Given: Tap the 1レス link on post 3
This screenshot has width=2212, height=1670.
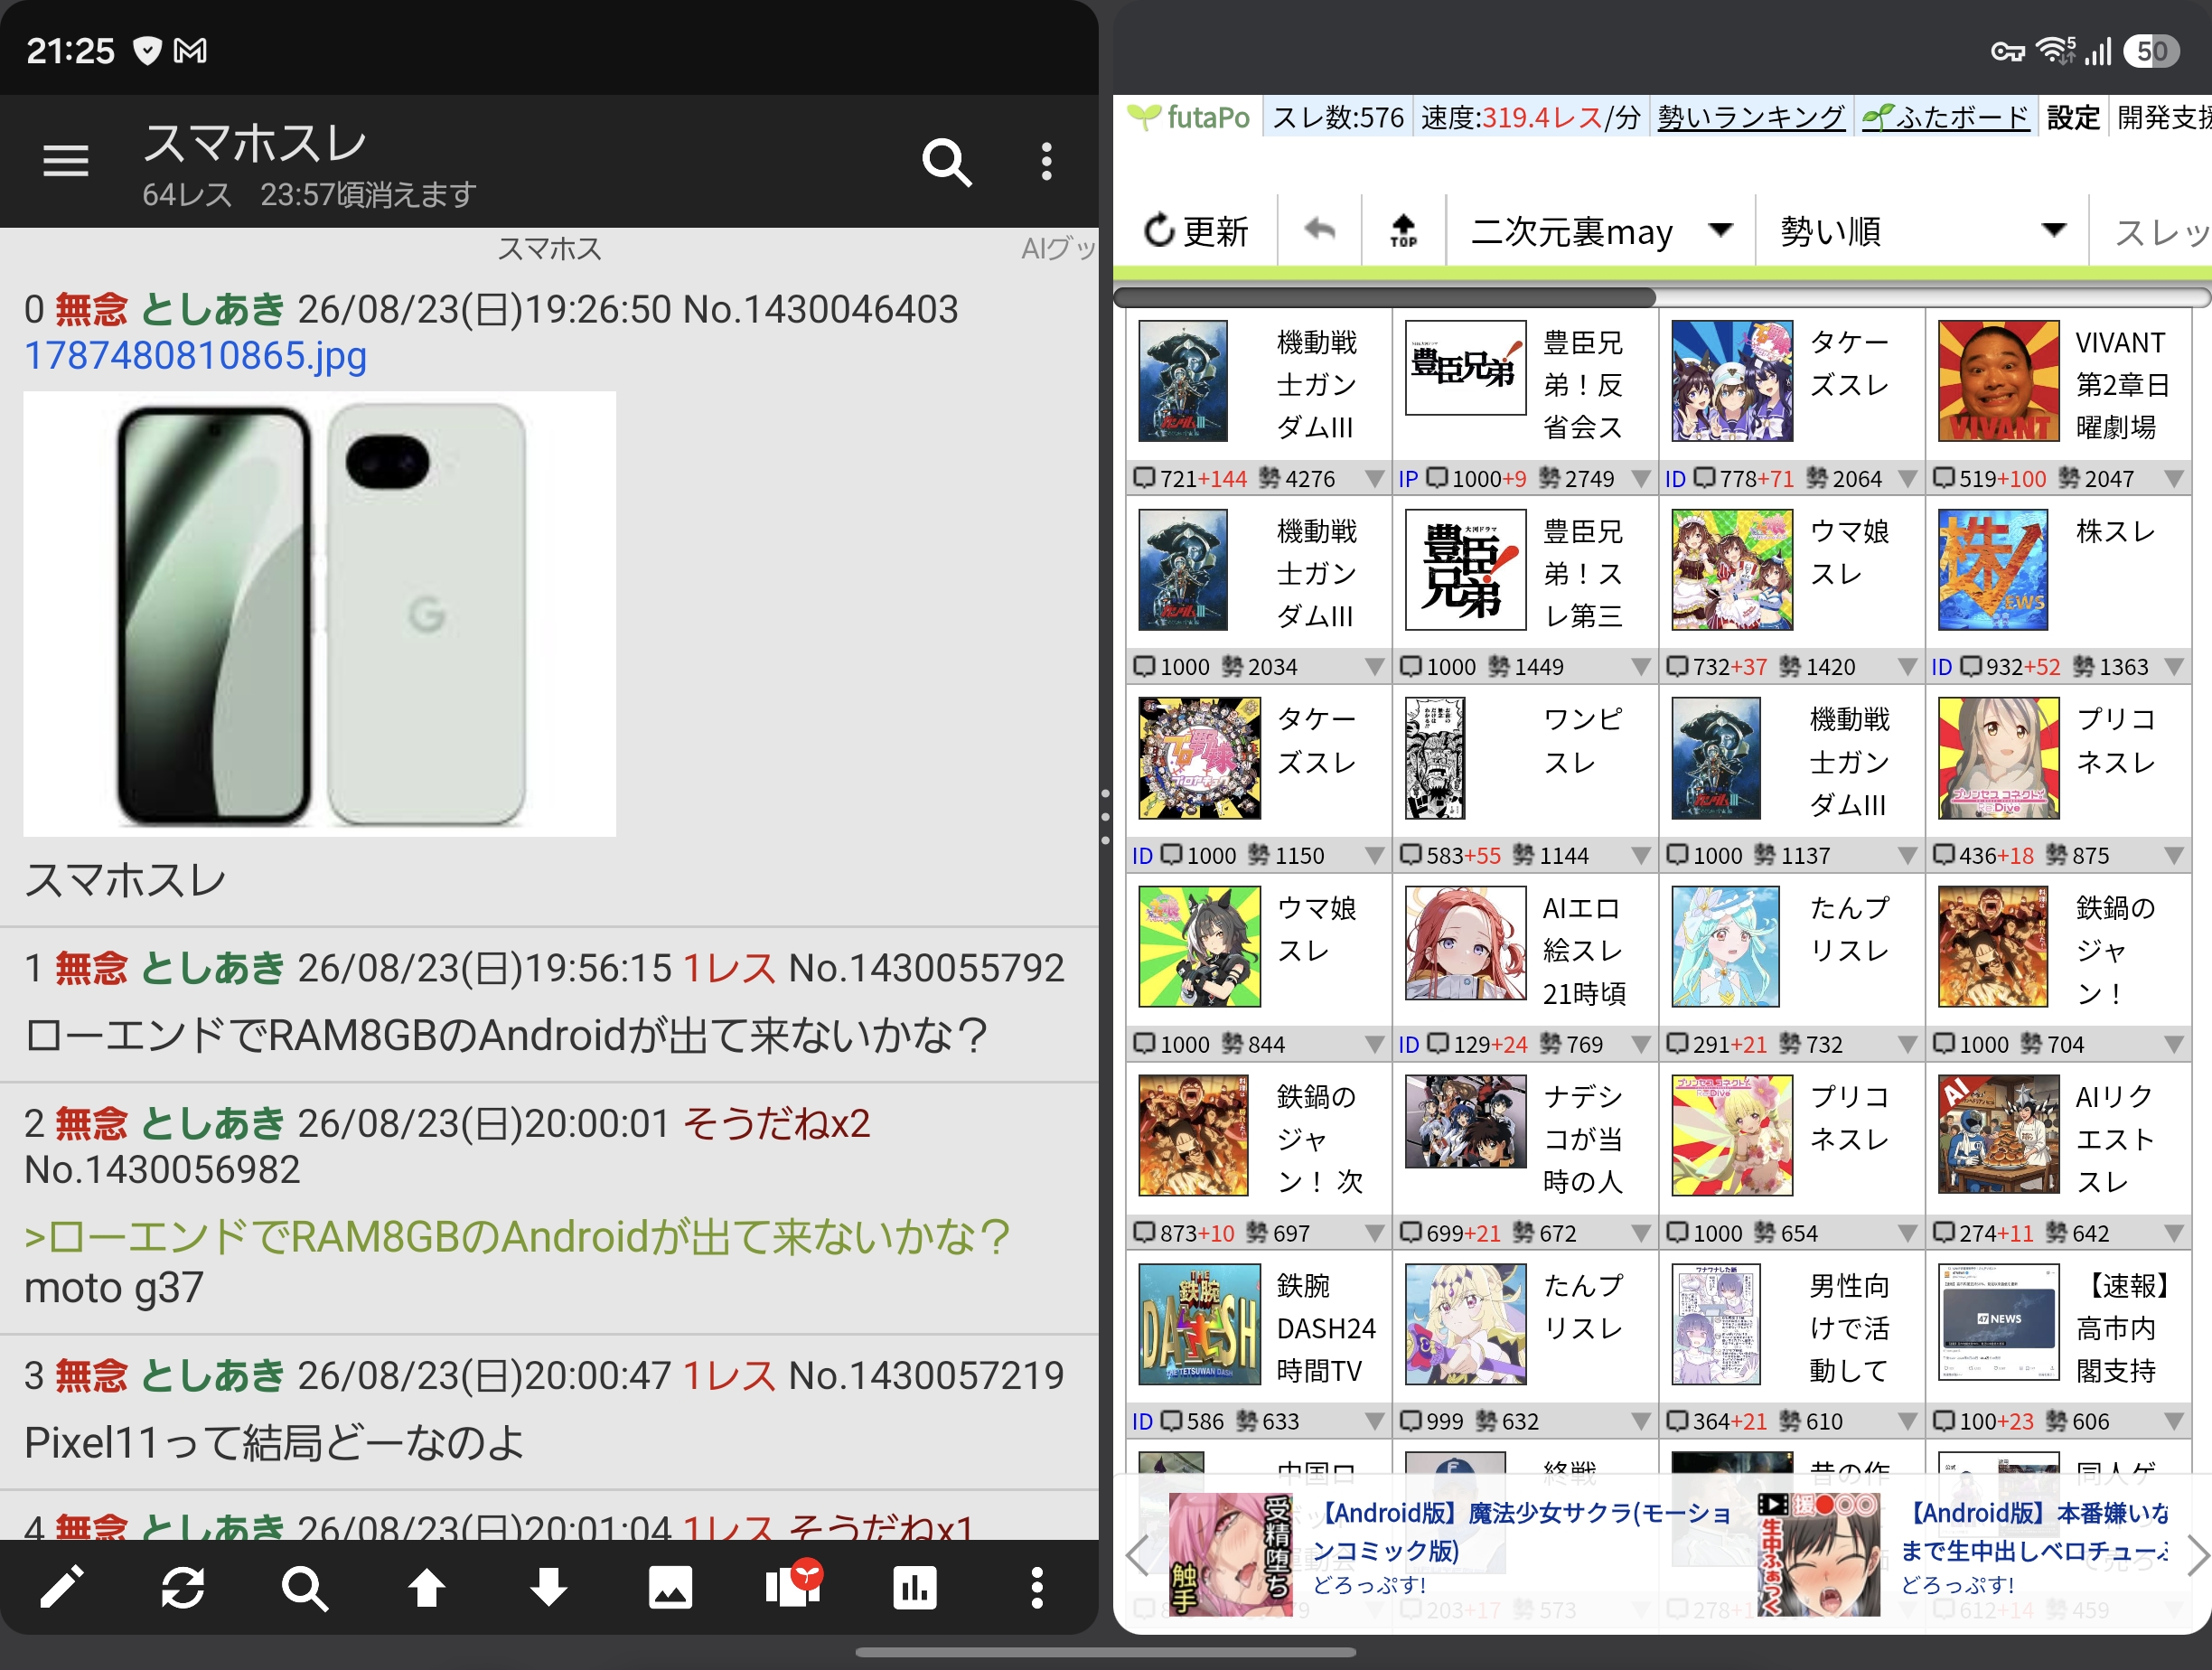Looking at the screenshot, I should 729,1376.
